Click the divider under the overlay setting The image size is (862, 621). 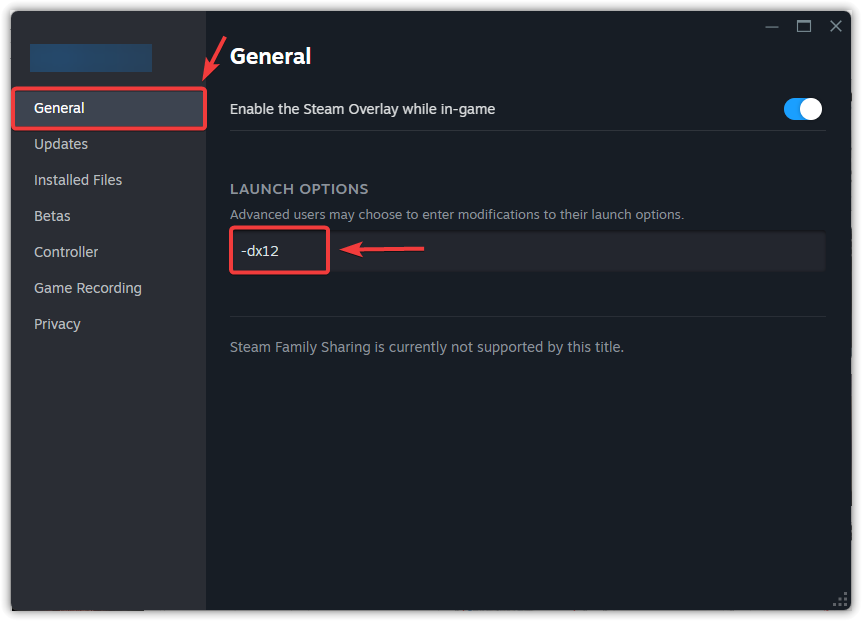[x=527, y=133]
